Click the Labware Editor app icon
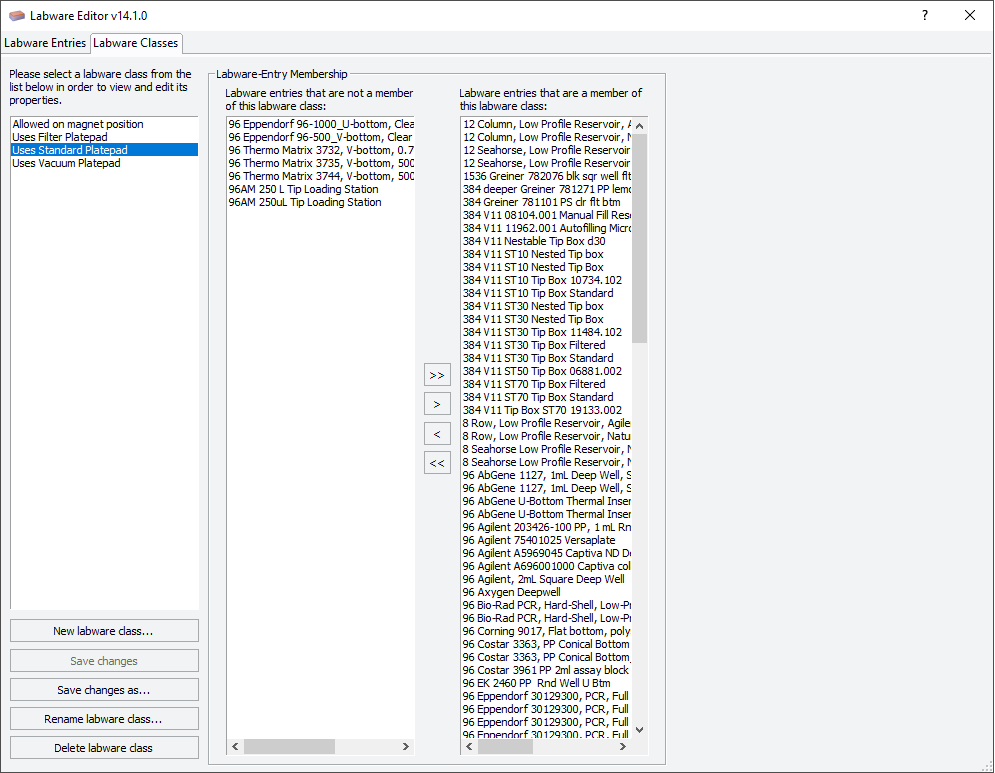The height and width of the screenshot is (773, 995). (x=16, y=15)
